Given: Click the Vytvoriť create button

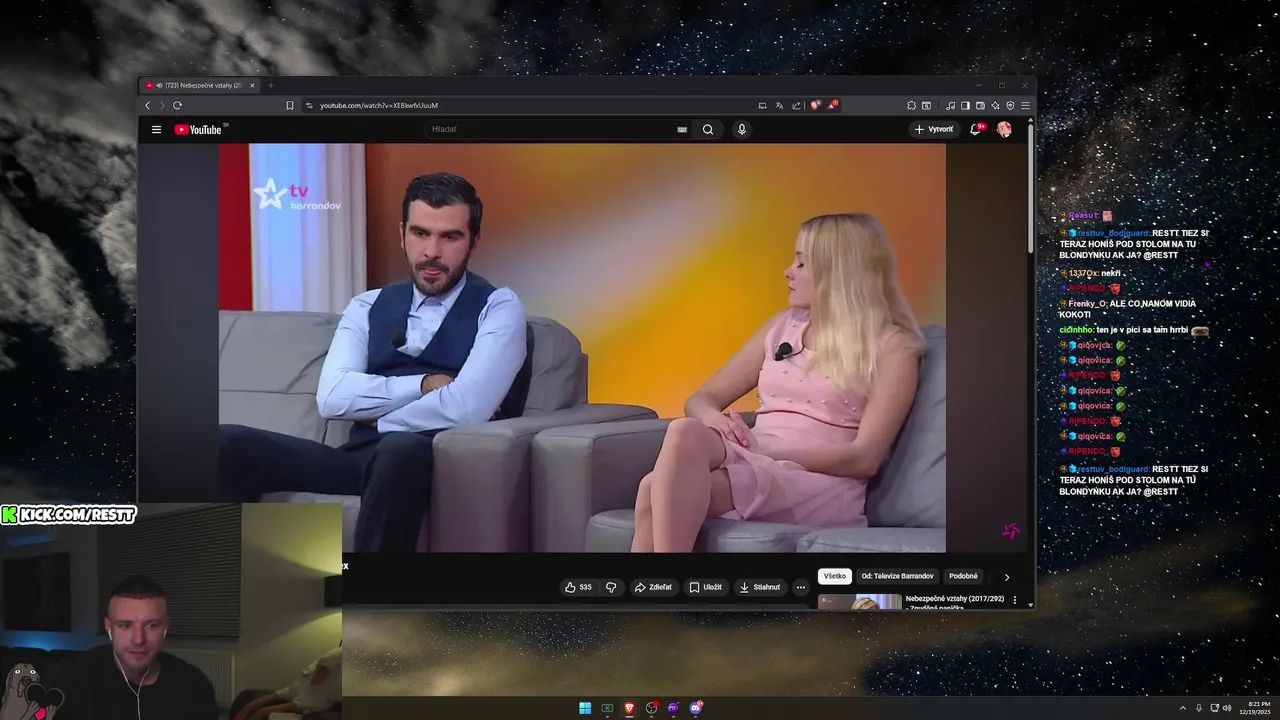Looking at the screenshot, I should [934, 129].
